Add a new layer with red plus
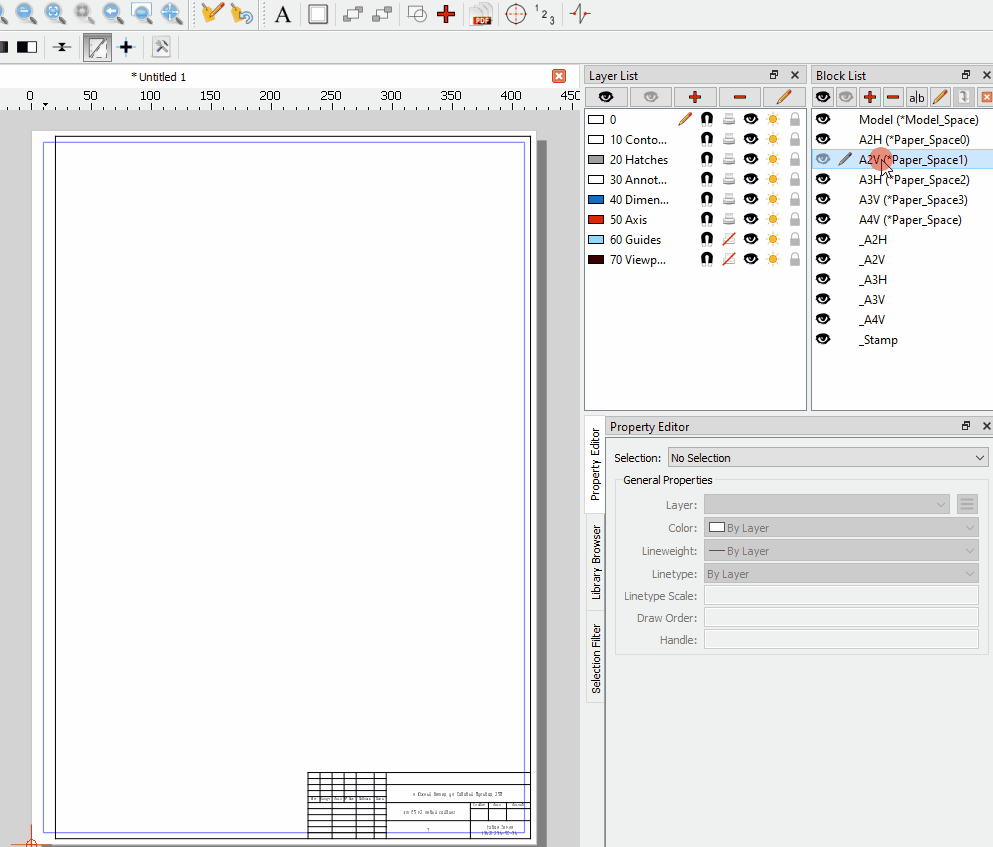The height and width of the screenshot is (847, 993). pyautogui.click(x=695, y=97)
